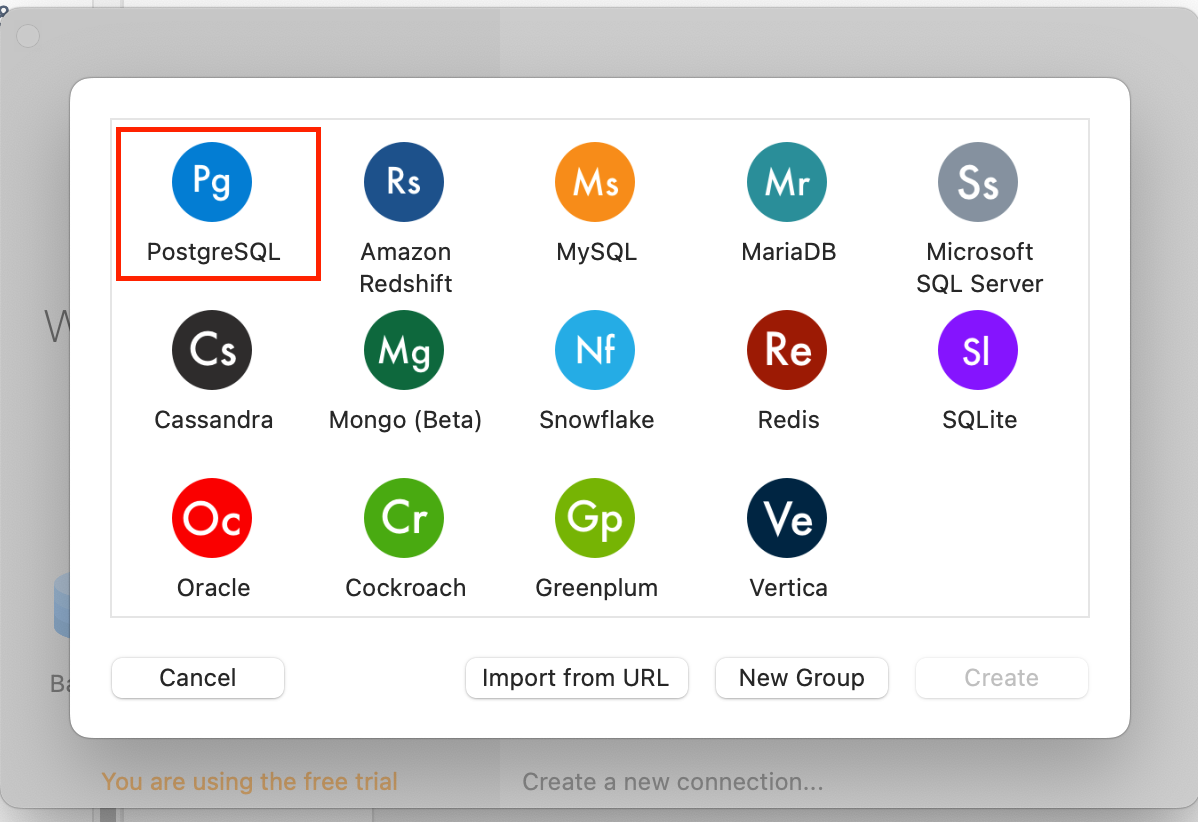Select the Vertica Ve icon
The height and width of the screenshot is (822, 1198).
[x=787, y=518]
